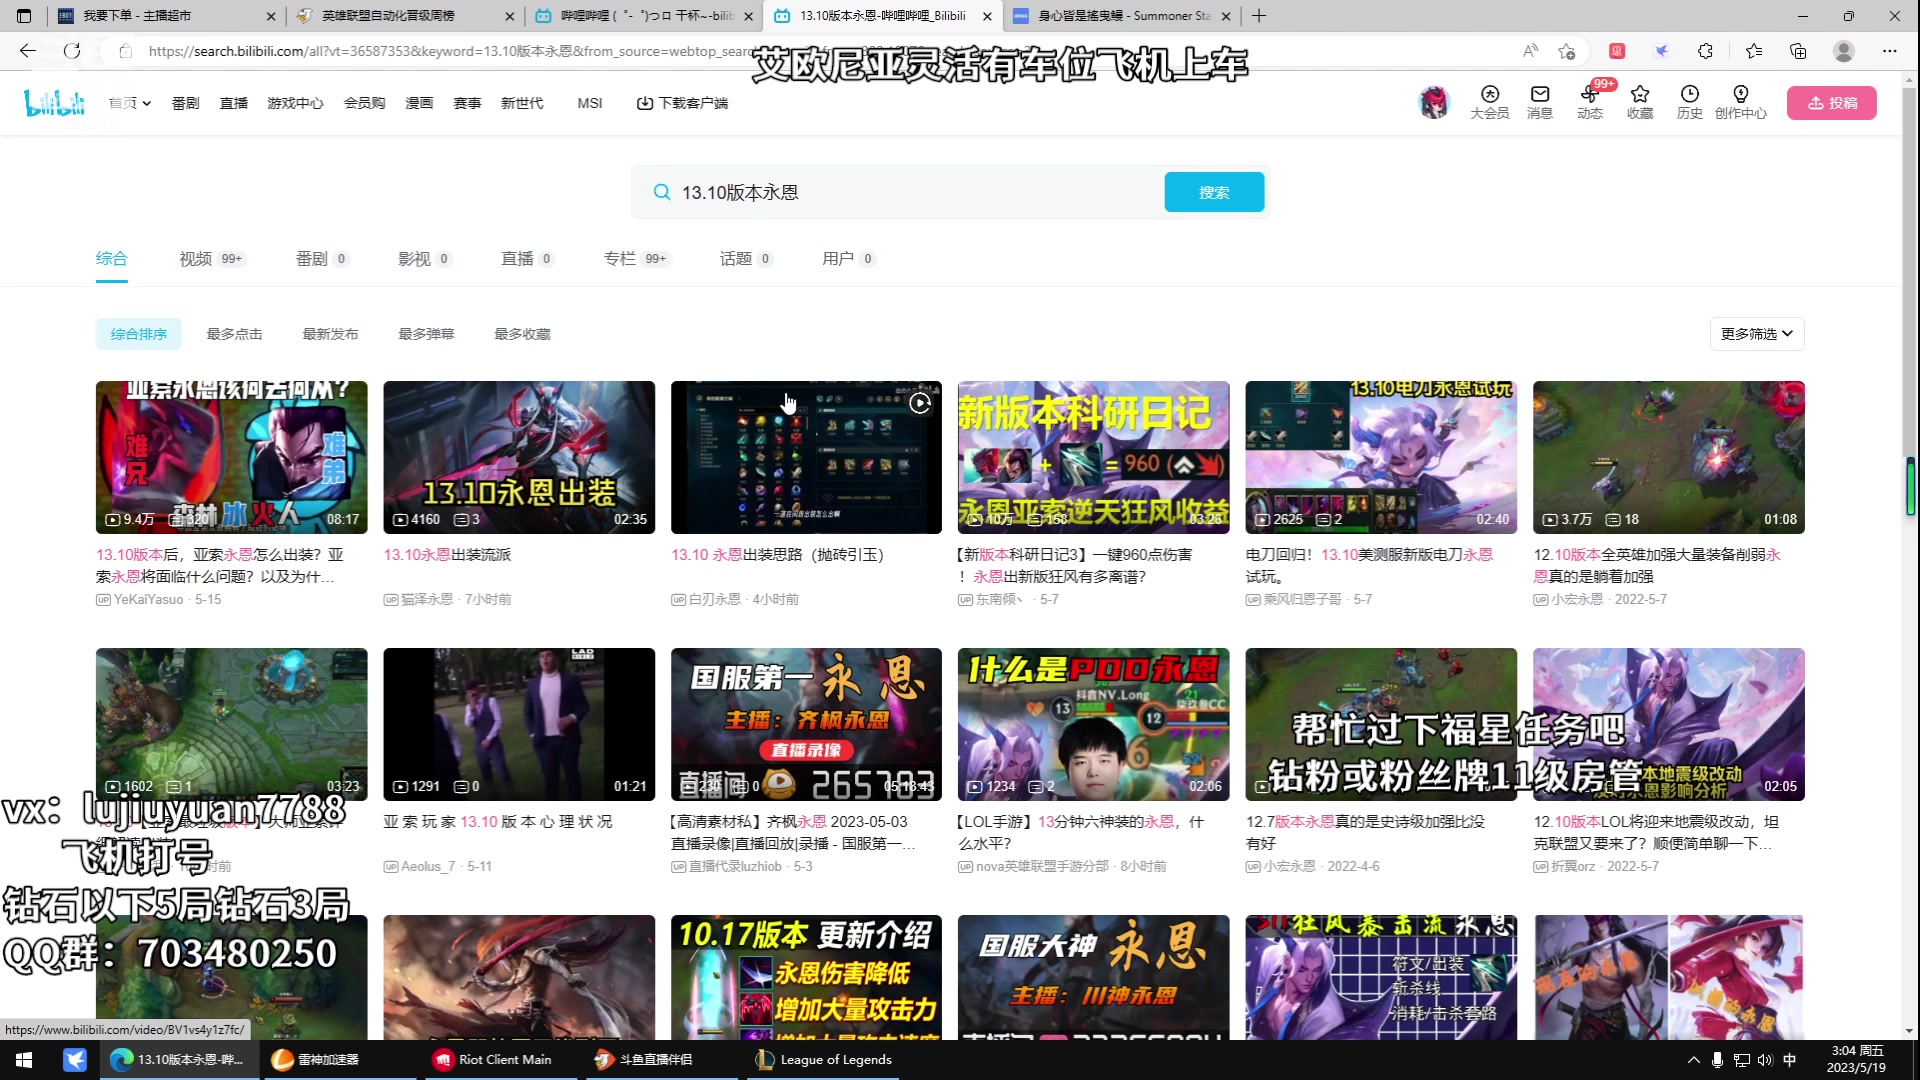Open 收藏 favorites star icon
Screen dimensions: 1920x1080
pos(1640,102)
